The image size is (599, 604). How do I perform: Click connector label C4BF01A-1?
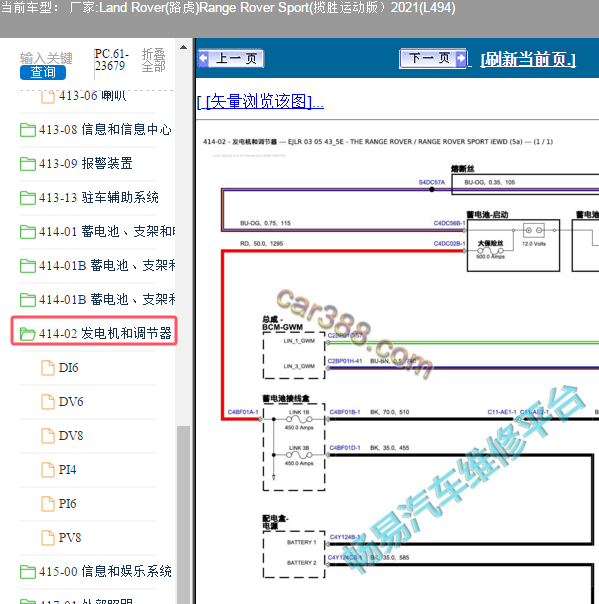(243, 412)
